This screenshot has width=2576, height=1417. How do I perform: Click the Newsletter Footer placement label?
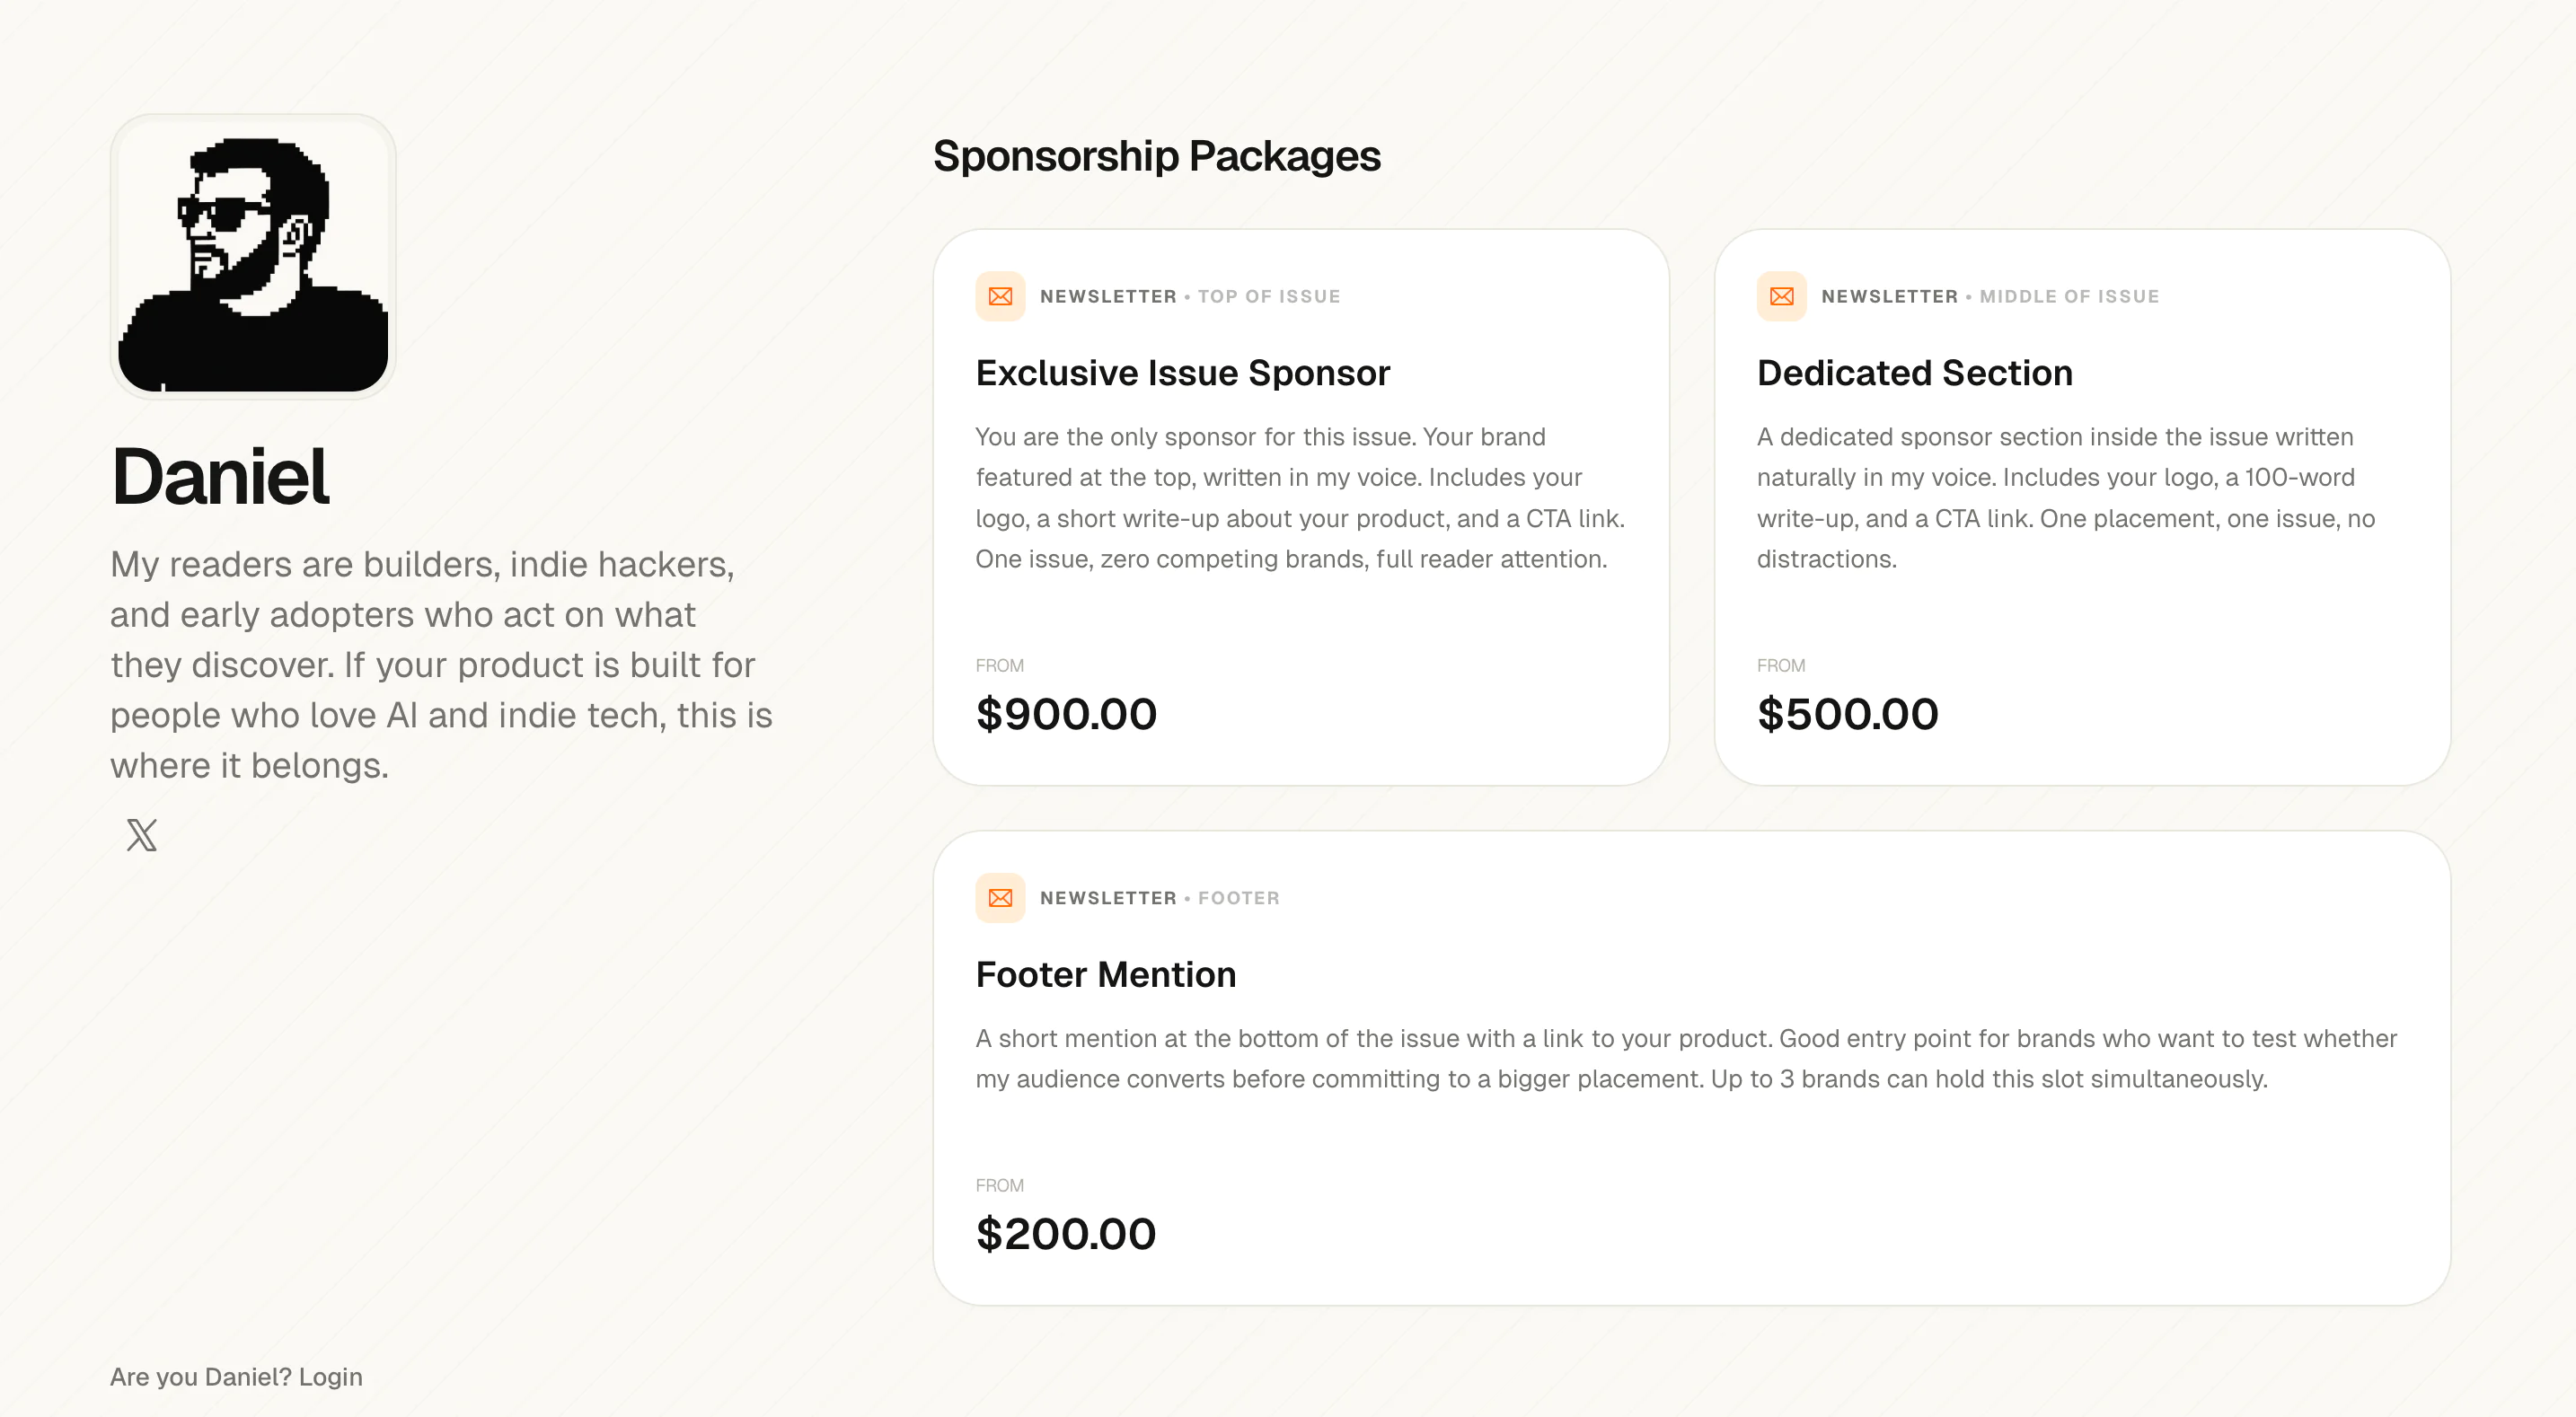(1238, 898)
